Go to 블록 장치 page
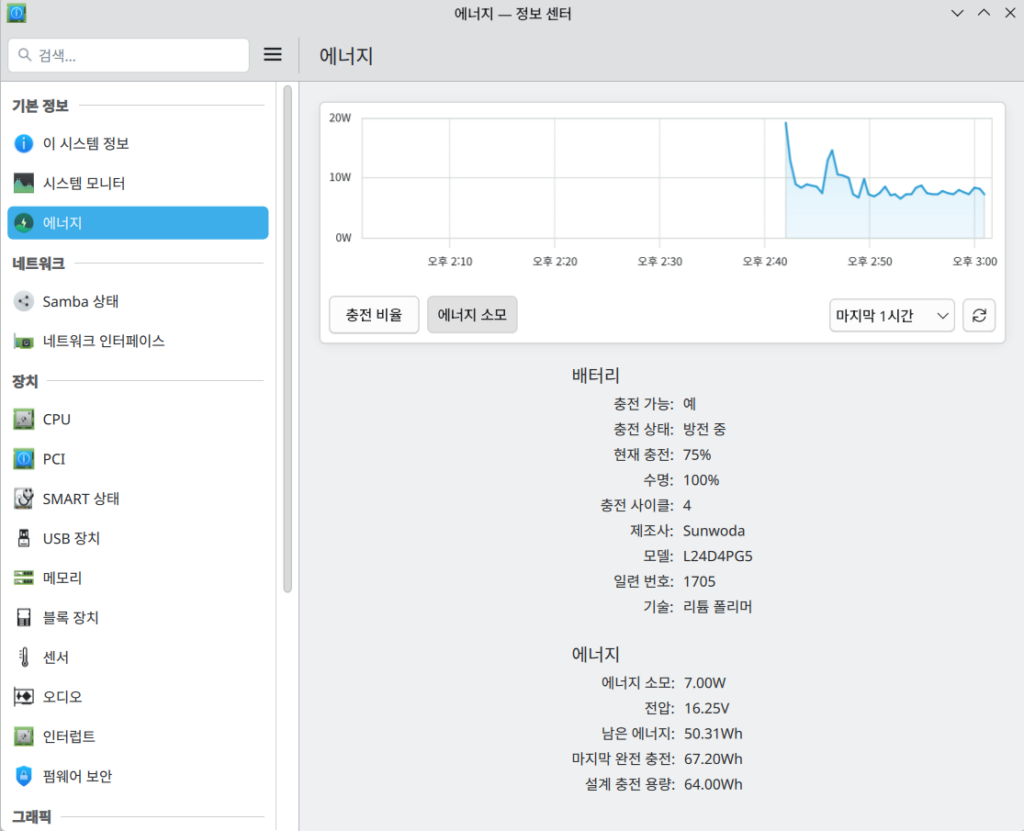The height and width of the screenshot is (831, 1024). coord(70,618)
